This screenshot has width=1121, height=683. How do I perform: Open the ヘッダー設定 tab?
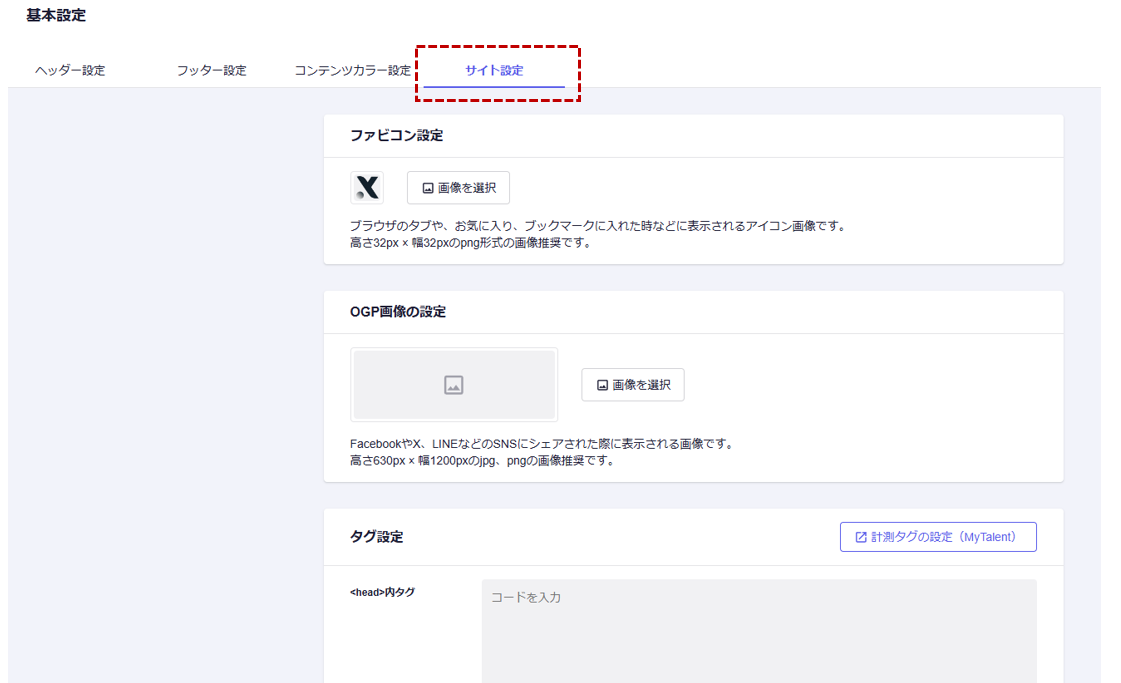70,71
